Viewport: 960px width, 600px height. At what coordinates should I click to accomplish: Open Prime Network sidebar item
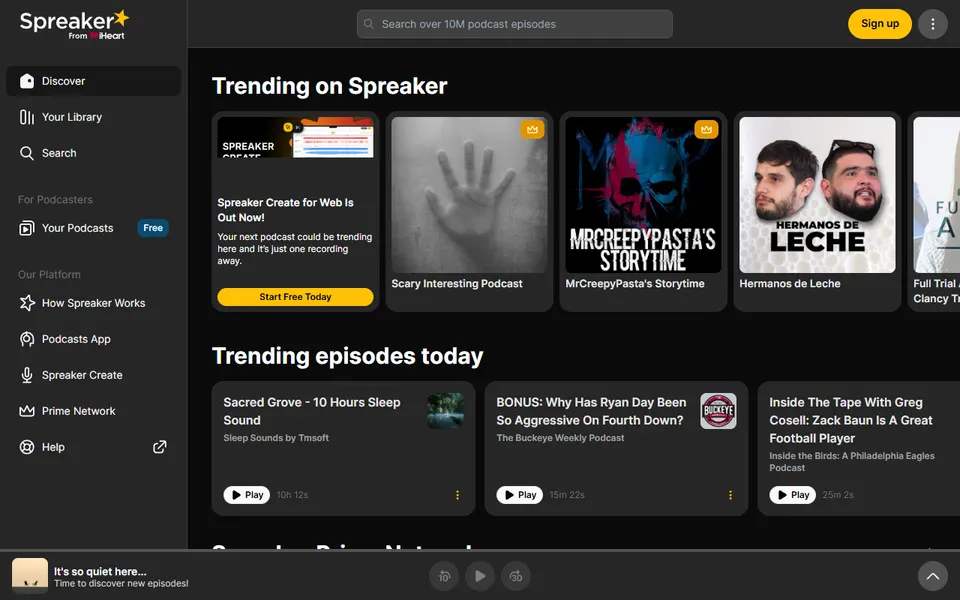[x=93, y=411]
